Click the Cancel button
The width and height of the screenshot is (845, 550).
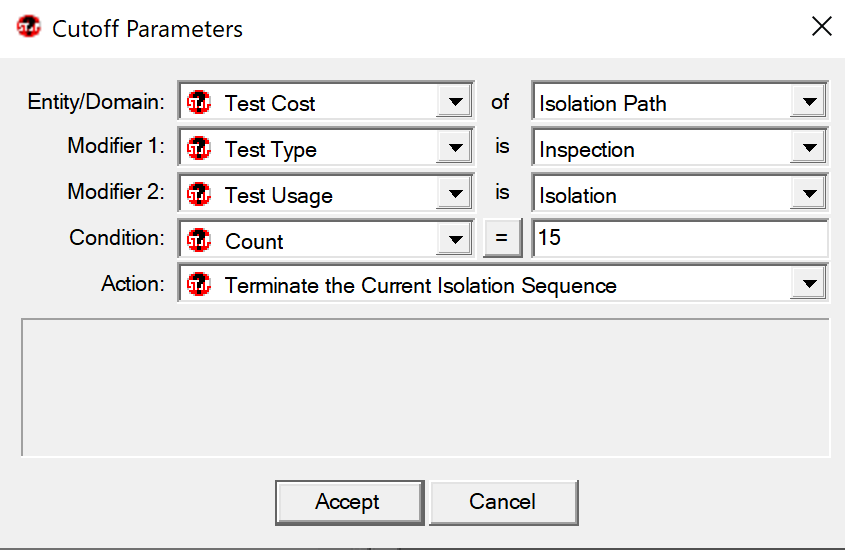coord(504,502)
